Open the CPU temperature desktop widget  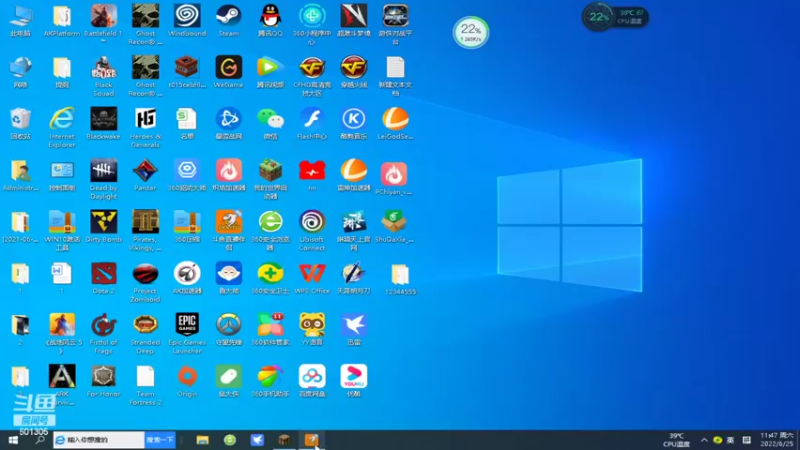point(615,17)
